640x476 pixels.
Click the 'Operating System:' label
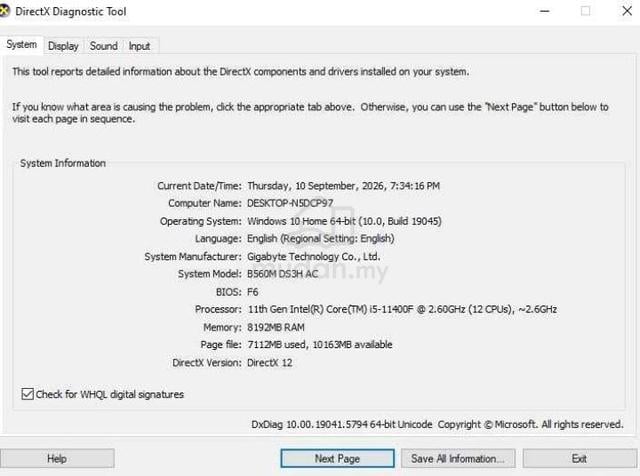[x=201, y=221]
